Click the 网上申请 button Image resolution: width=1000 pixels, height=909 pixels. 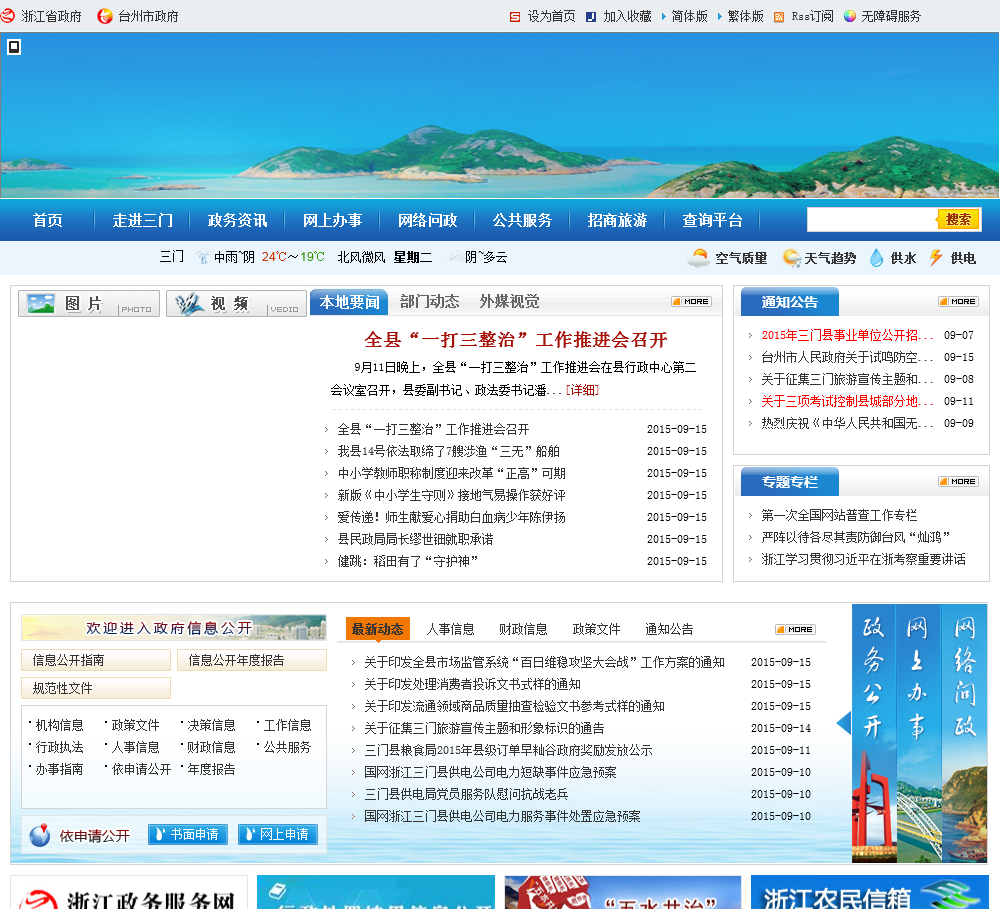click(x=277, y=834)
